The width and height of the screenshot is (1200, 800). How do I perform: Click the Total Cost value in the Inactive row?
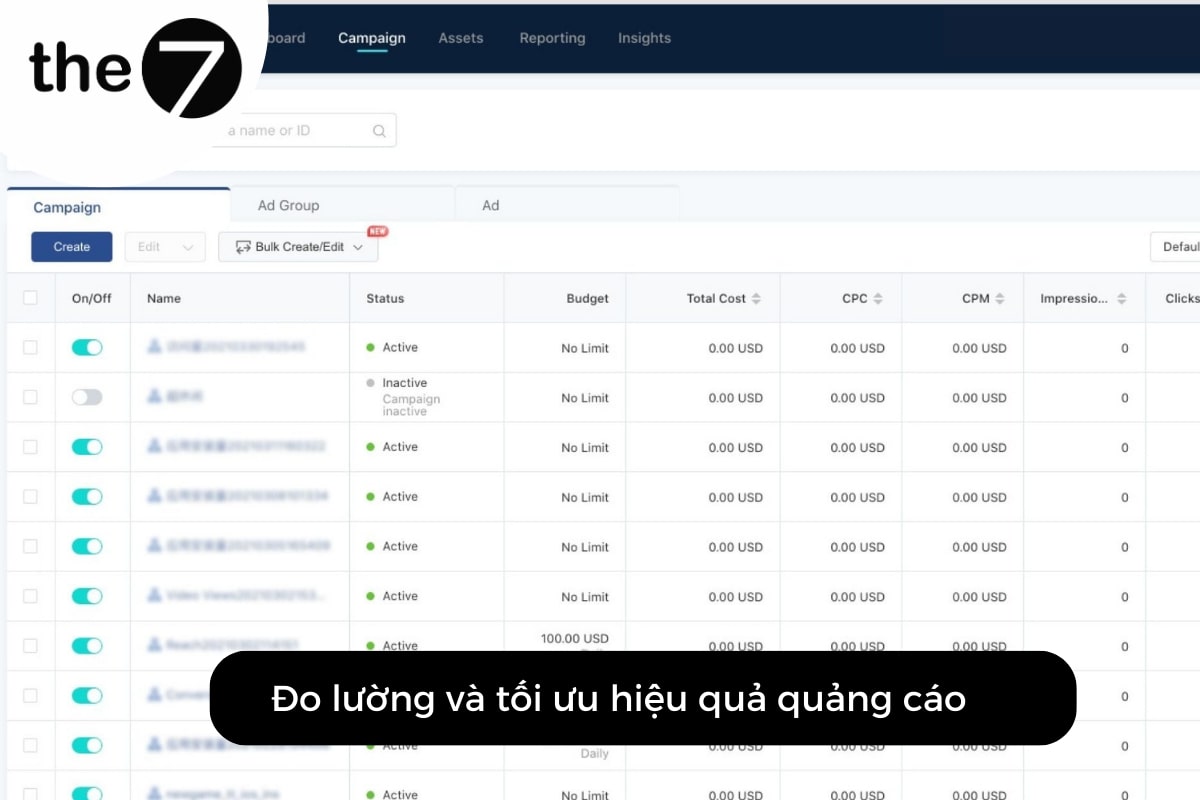[x=736, y=398]
